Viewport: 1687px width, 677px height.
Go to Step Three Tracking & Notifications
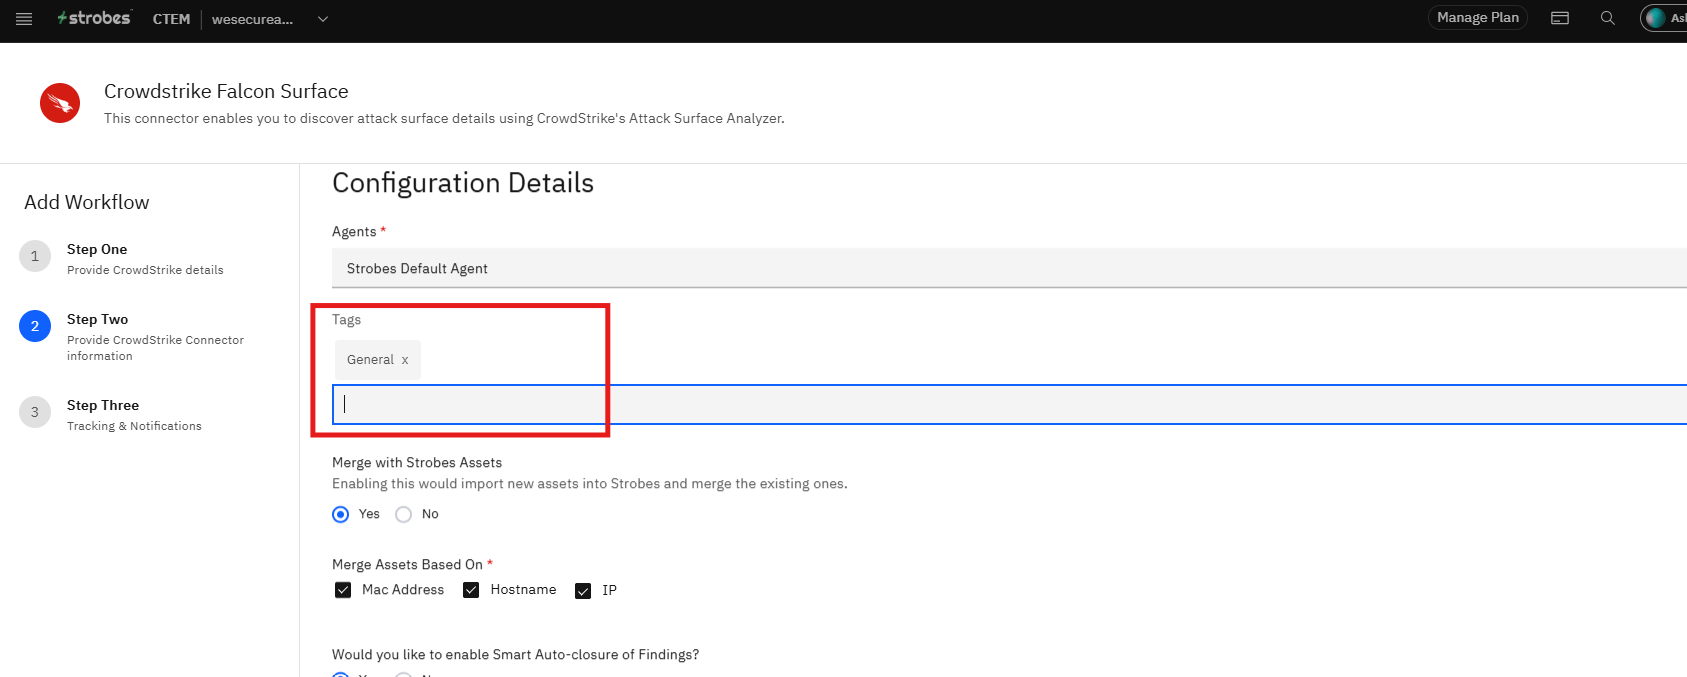(134, 414)
